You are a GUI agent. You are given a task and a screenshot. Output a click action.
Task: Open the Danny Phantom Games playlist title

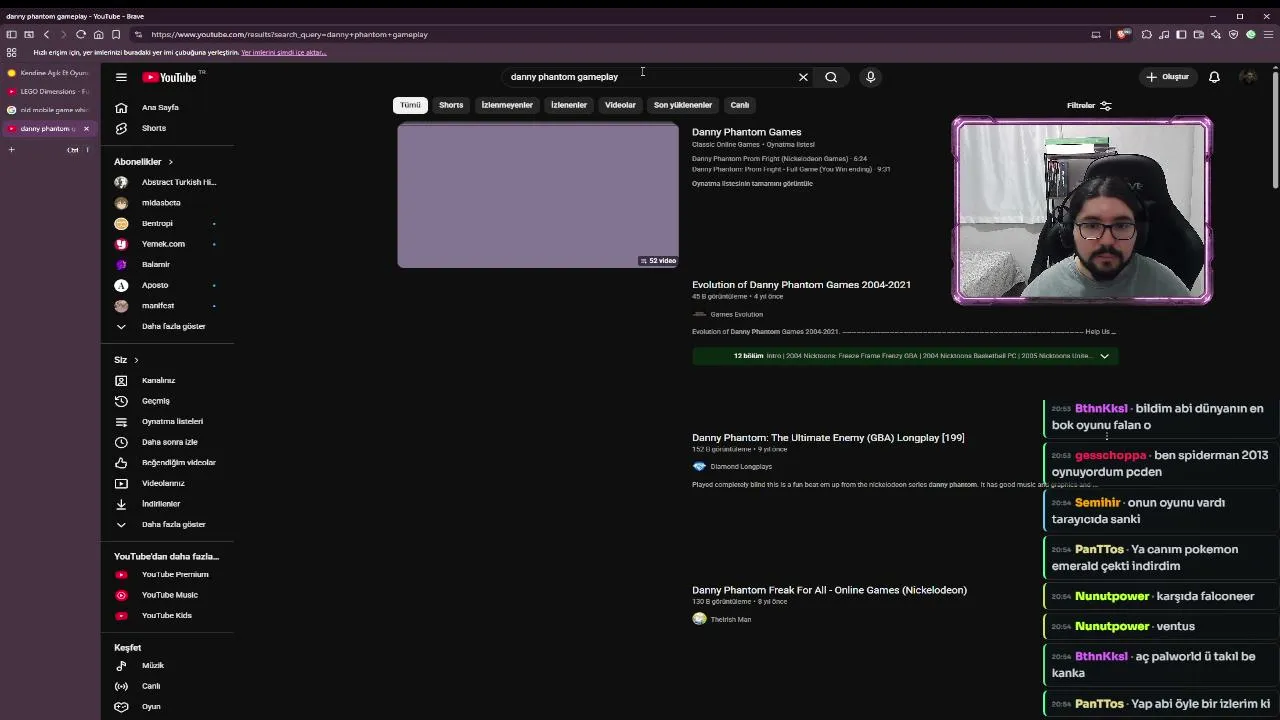(x=746, y=132)
